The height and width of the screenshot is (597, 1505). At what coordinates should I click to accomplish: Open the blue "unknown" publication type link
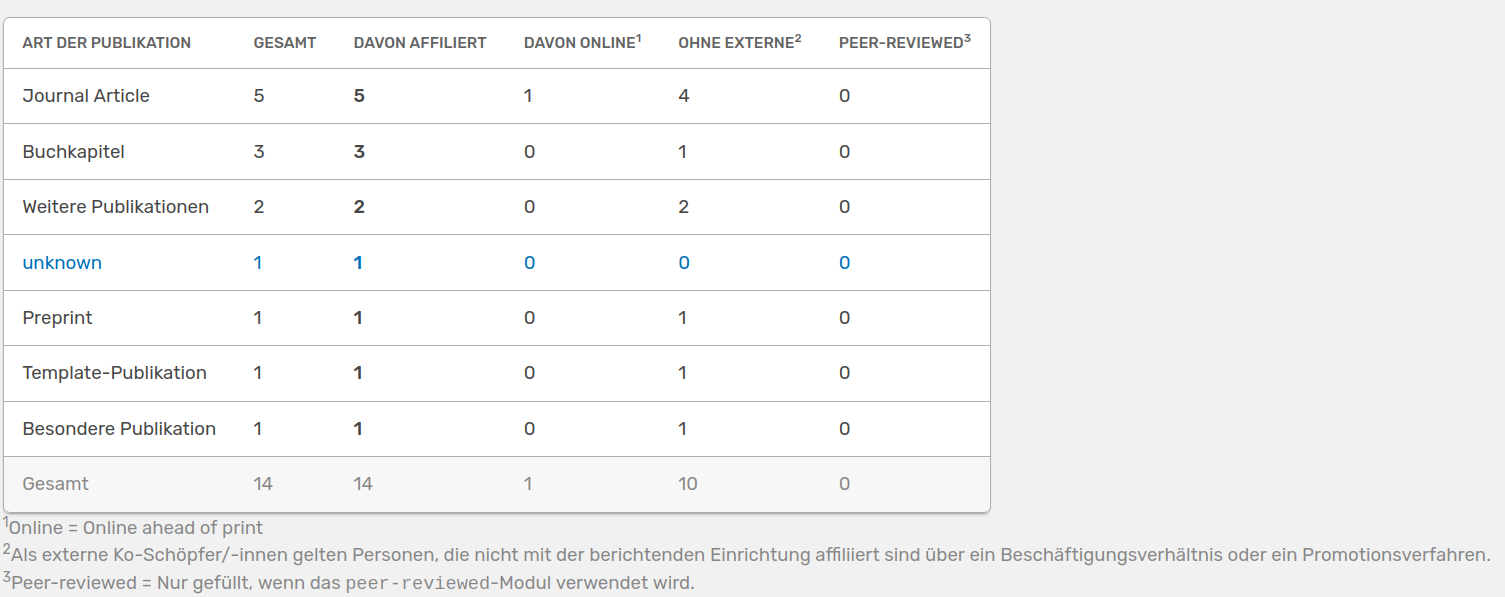point(62,263)
